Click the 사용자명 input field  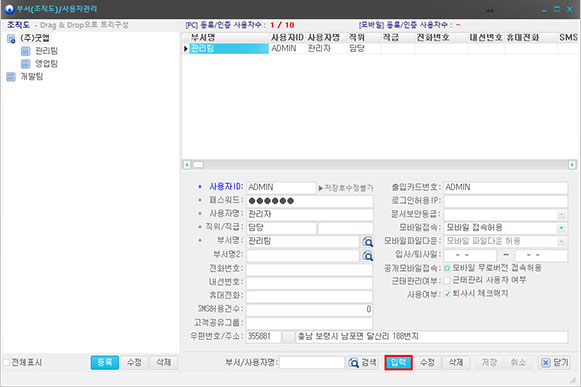(x=310, y=215)
